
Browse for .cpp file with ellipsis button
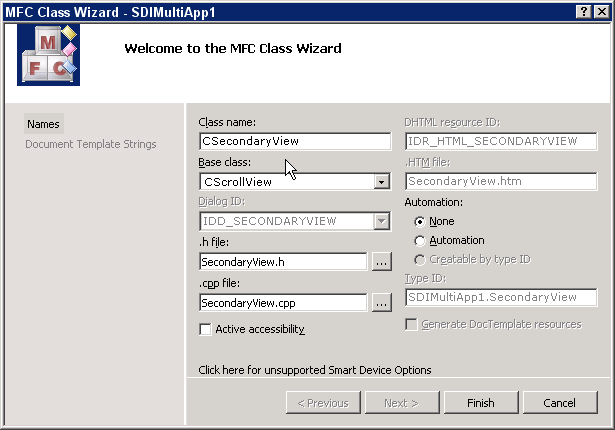pyautogui.click(x=382, y=302)
